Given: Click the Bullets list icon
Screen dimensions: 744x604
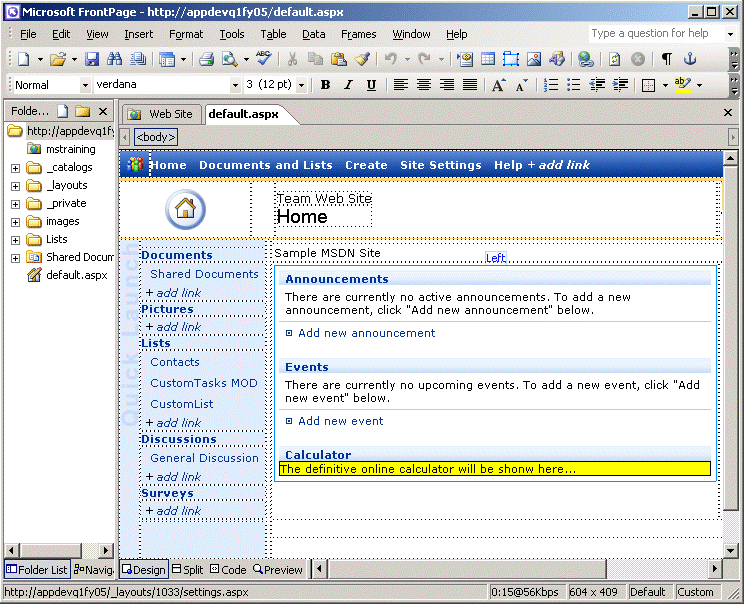Looking at the screenshot, I should click(x=574, y=85).
